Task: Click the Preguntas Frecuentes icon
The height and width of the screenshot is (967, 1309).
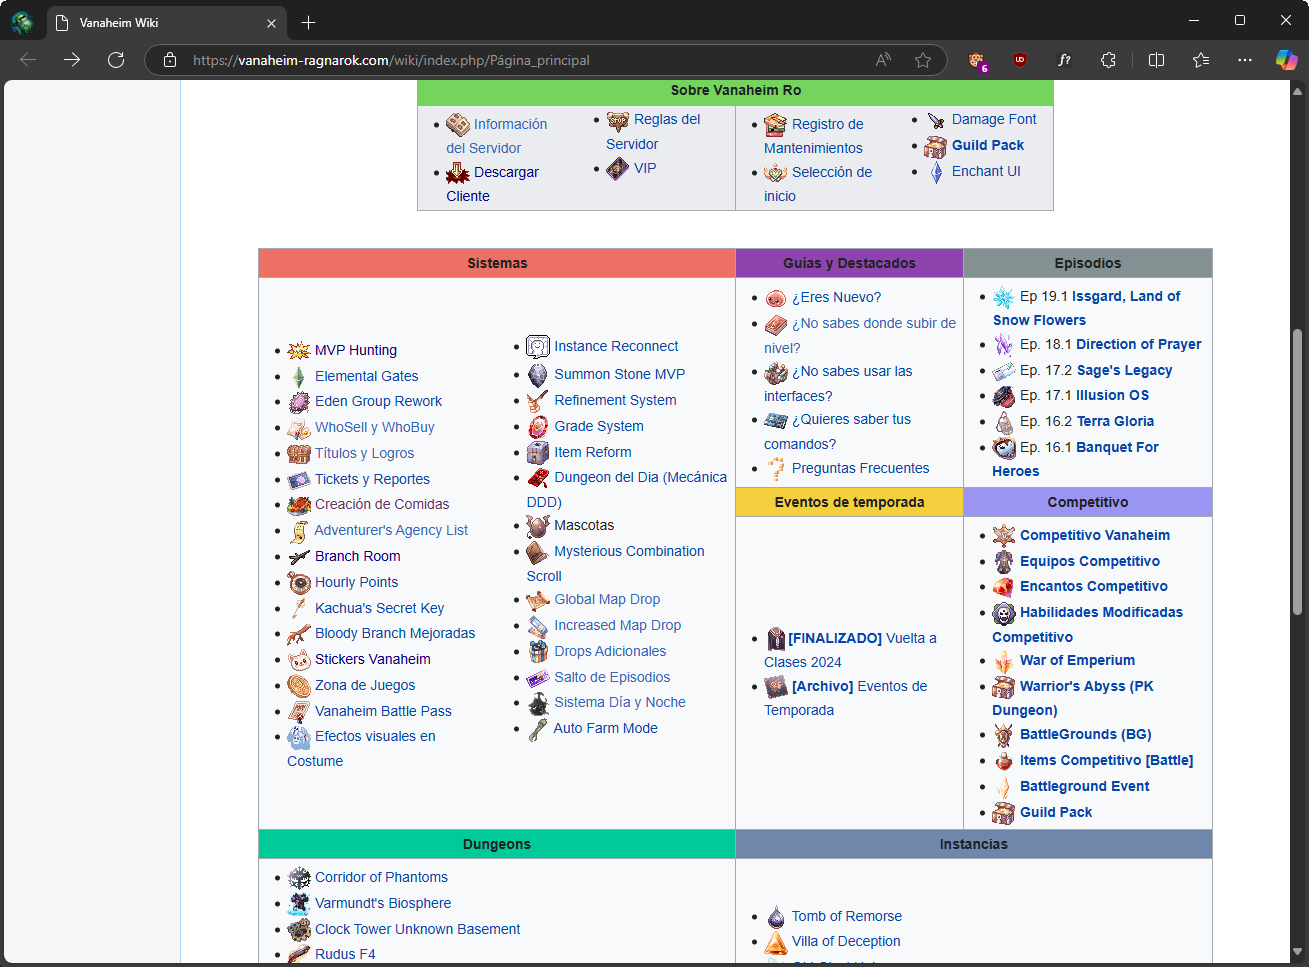Action: [776, 468]
